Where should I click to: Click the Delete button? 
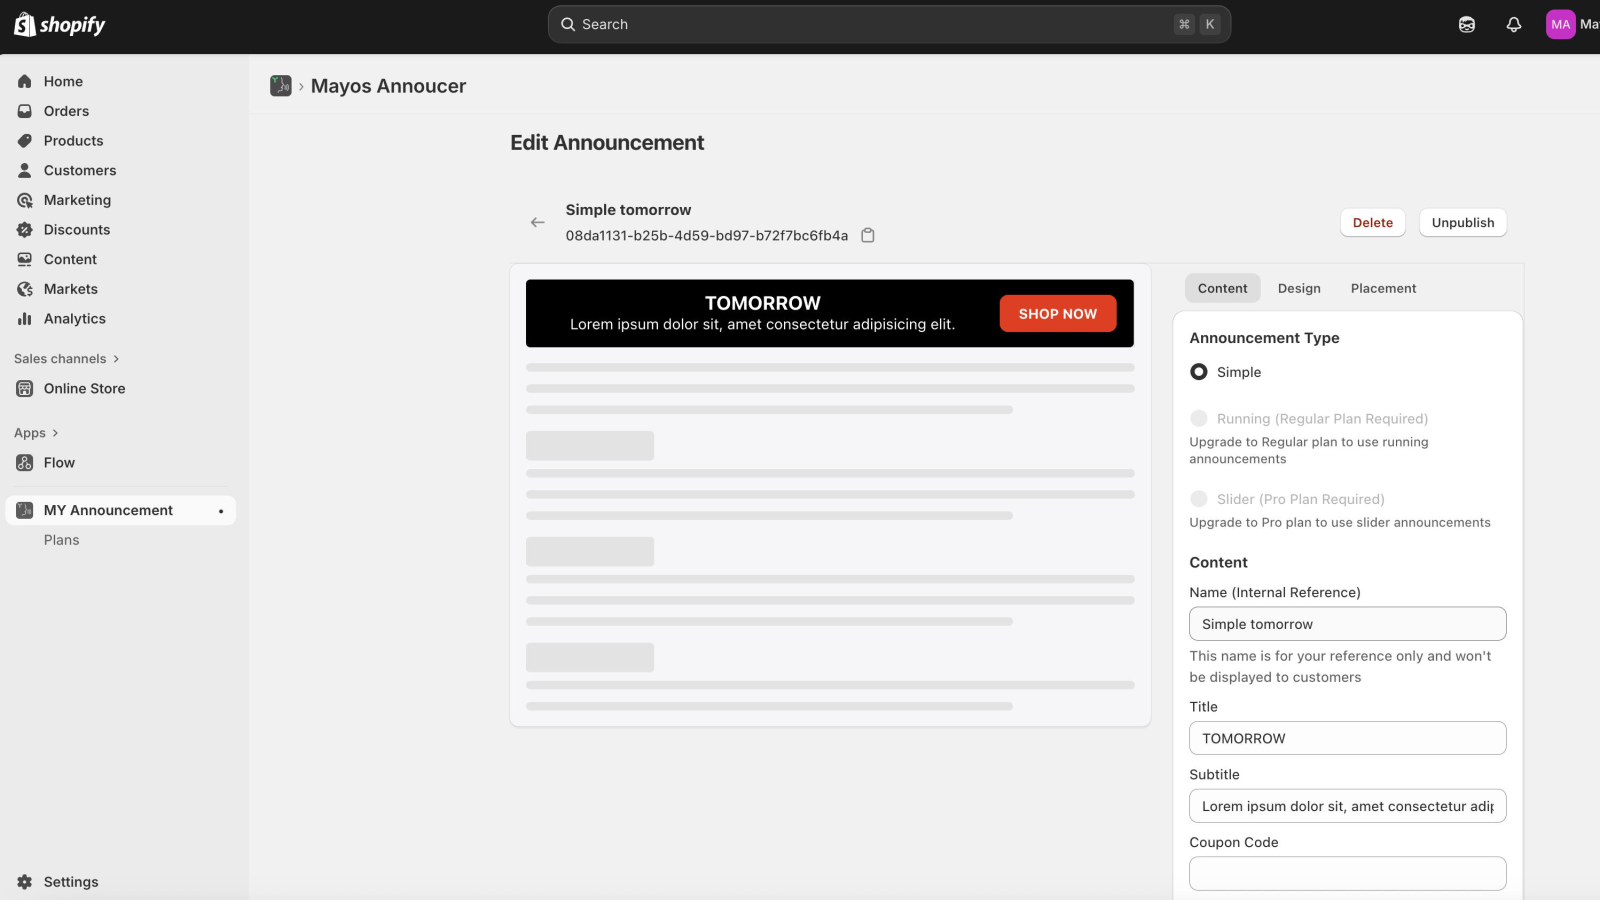coord(1372,223)
